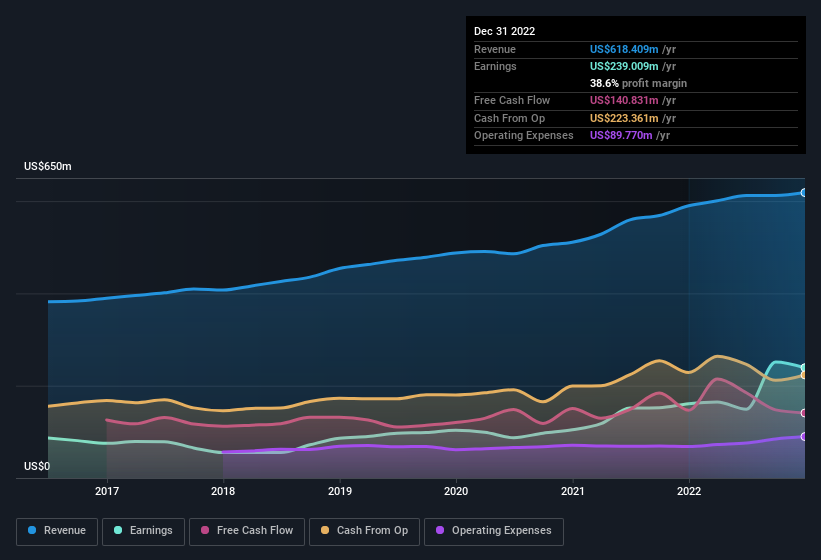Click the US$223.361m cash from op value
The width and height of the screenshot is (821, 560).
pos(624,118)
